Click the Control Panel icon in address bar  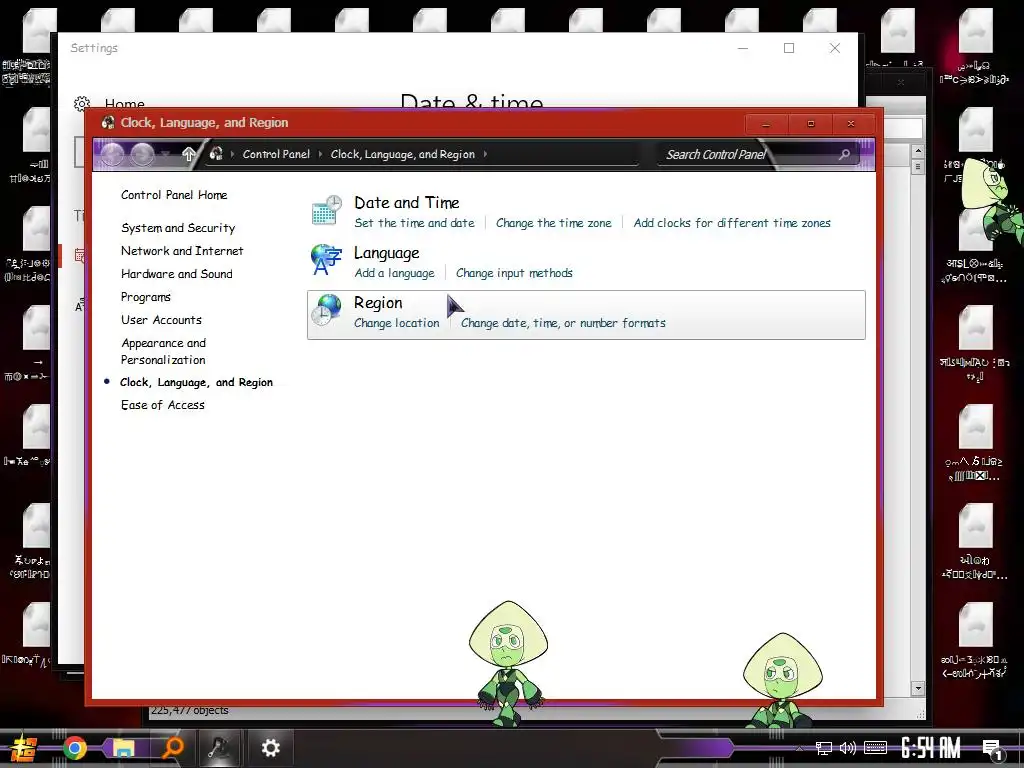tap(216, 153)
